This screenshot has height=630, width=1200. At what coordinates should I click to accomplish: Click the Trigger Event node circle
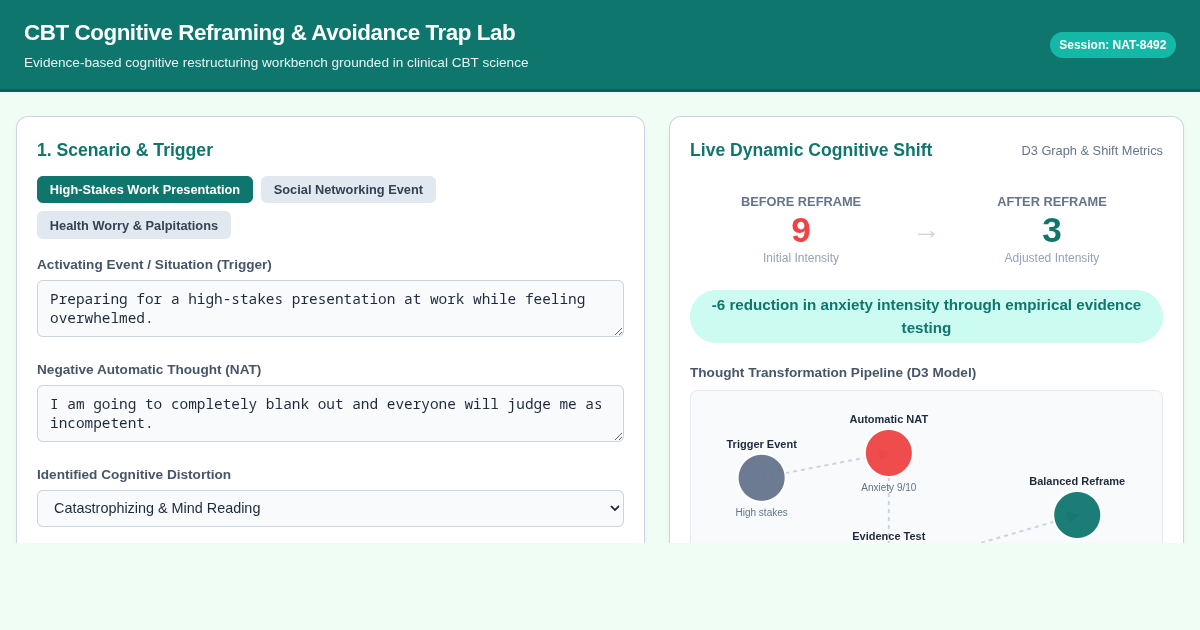tap(762, 478)
